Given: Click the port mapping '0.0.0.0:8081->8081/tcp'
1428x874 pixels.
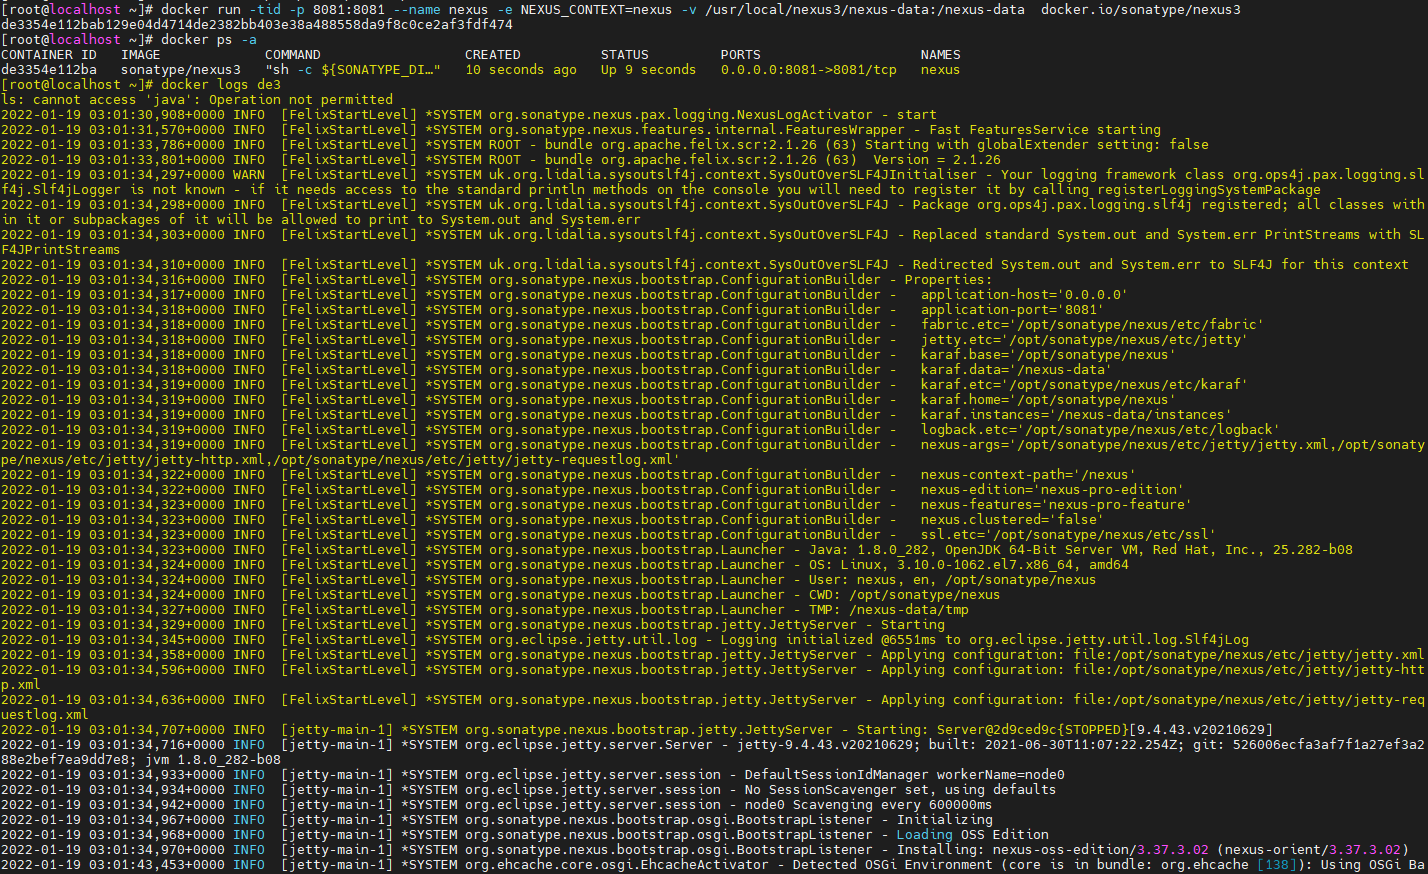Looking at the screenshot, I should click(809, 69).
